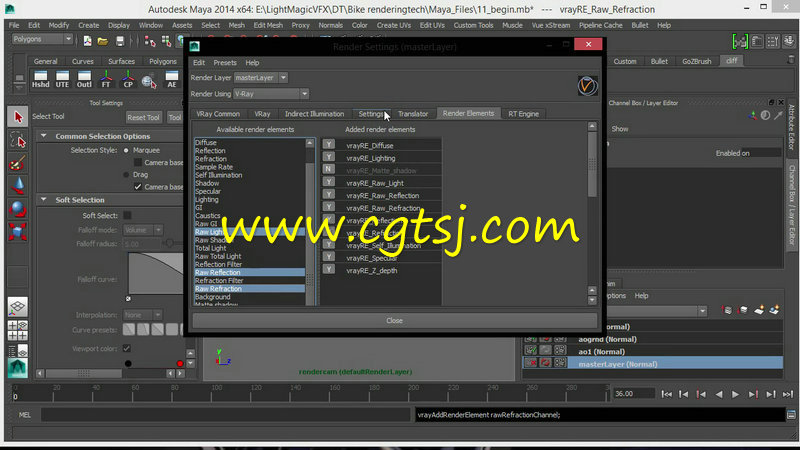Select the Scale tool cube icon

[18, 232]
